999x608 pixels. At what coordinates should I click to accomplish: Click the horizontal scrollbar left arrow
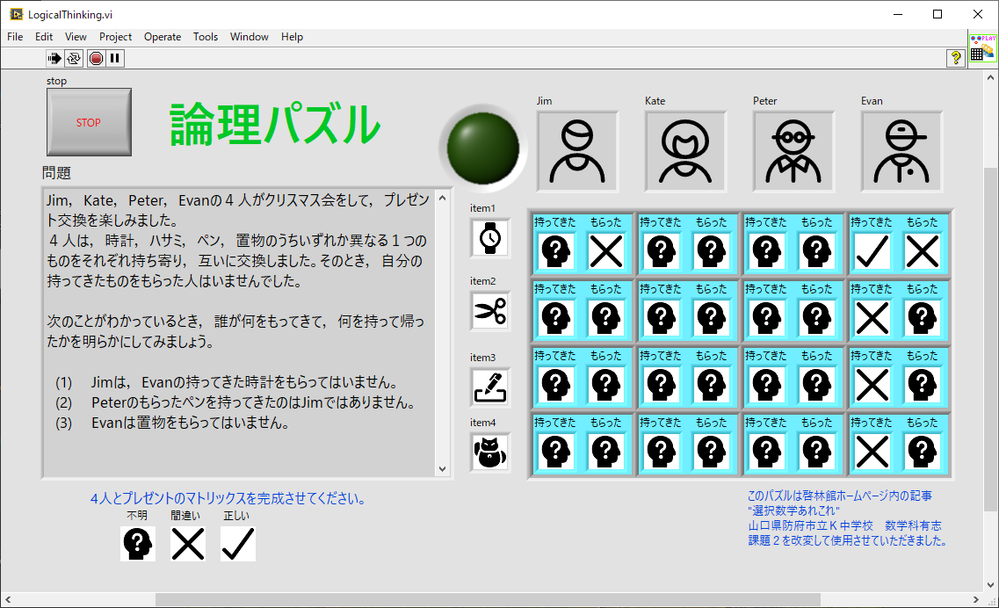click(x=8, y=600)
